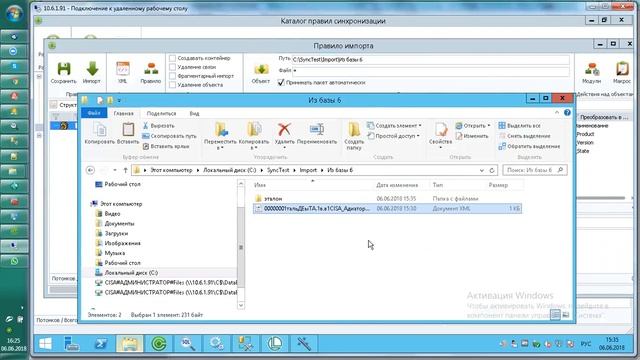Viewport: 640px width, 360px height.
Task: Open the address bar history dropdown arrow
Action: (x=482, y=170)
